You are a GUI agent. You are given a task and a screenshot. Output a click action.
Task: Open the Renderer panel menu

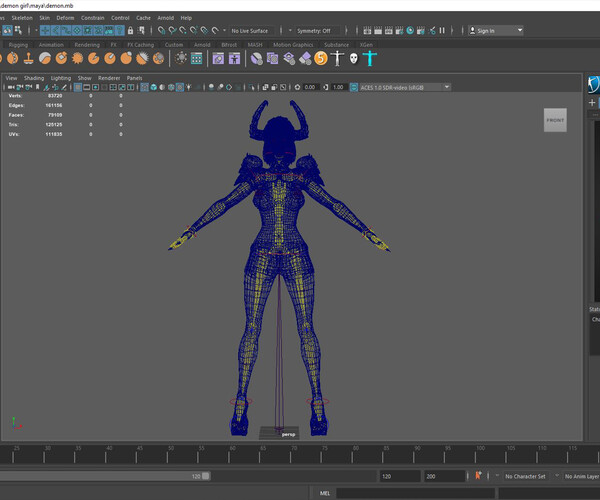tap(109, 78)
